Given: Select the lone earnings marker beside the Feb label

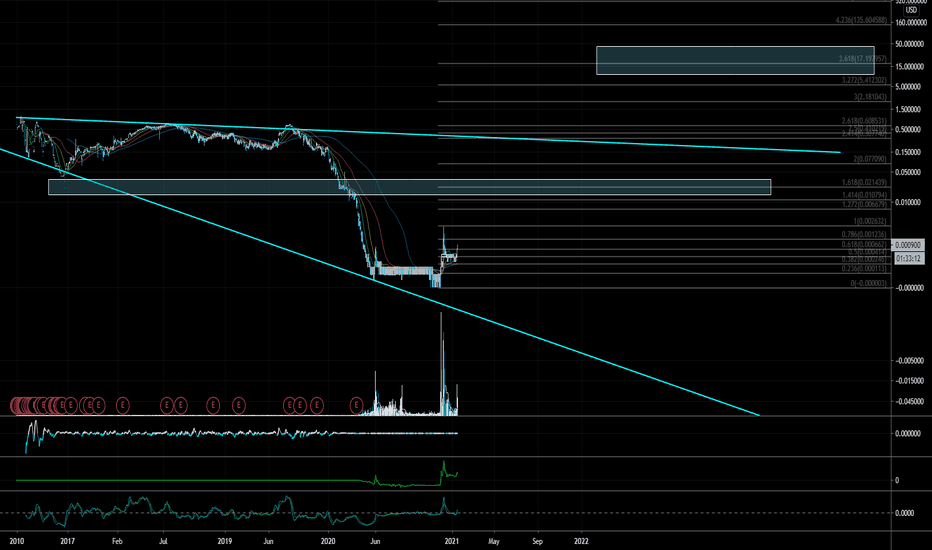Looking at the screenshot, I should coord(122,406).
